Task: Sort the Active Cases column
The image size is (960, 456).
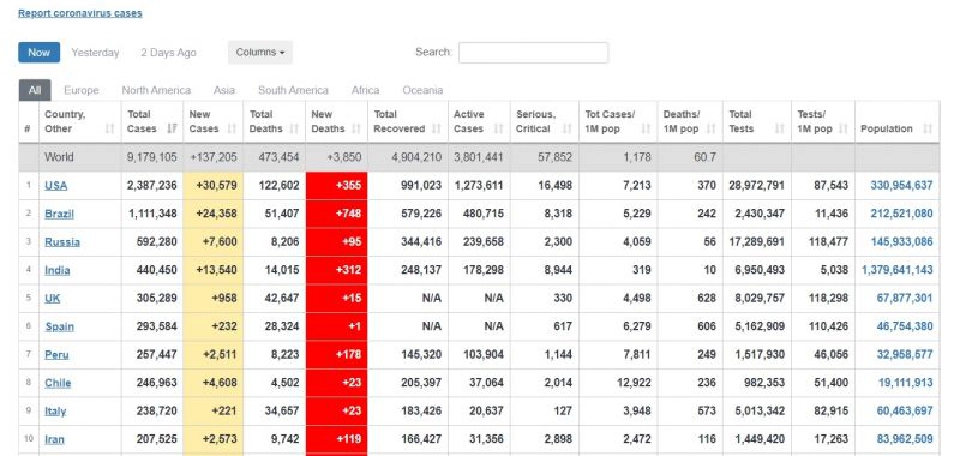Action: pos(498,129)
